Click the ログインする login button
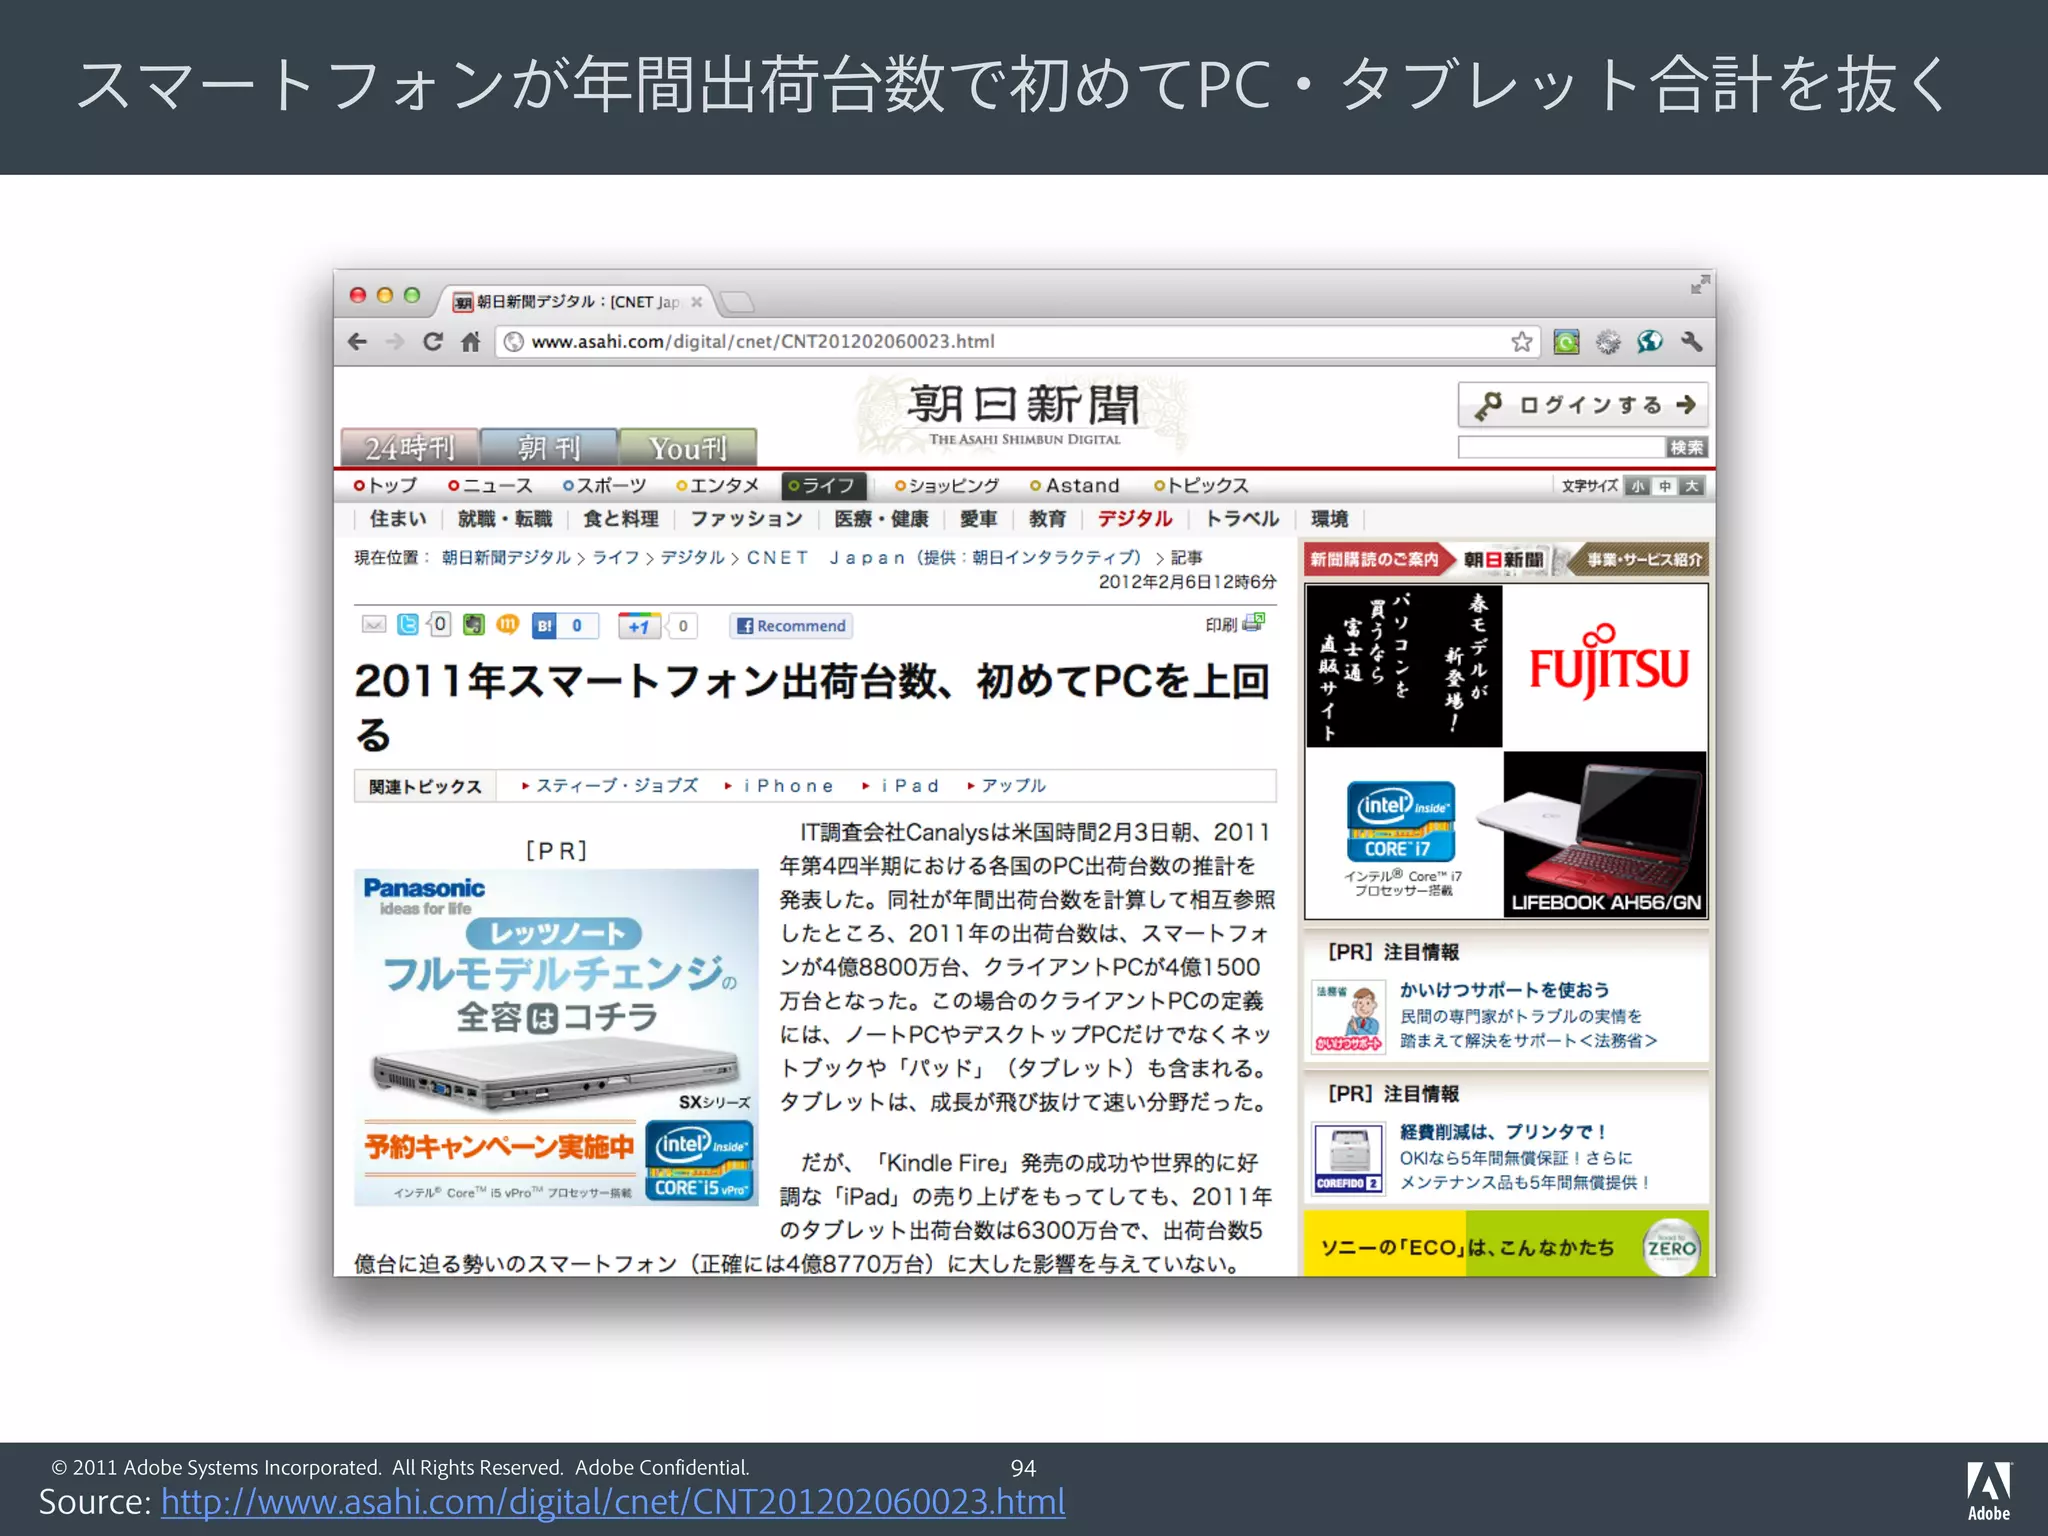The image size is (2048, 1536). 1583,405
